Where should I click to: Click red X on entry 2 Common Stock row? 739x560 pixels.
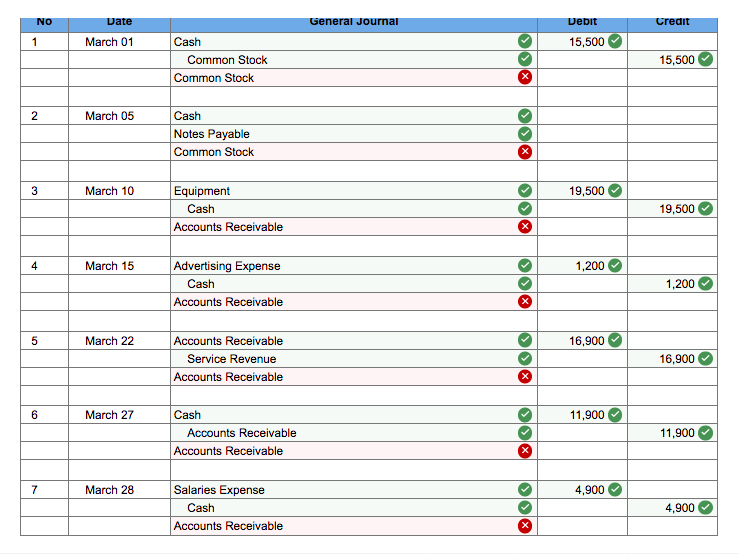pos(525,152)
